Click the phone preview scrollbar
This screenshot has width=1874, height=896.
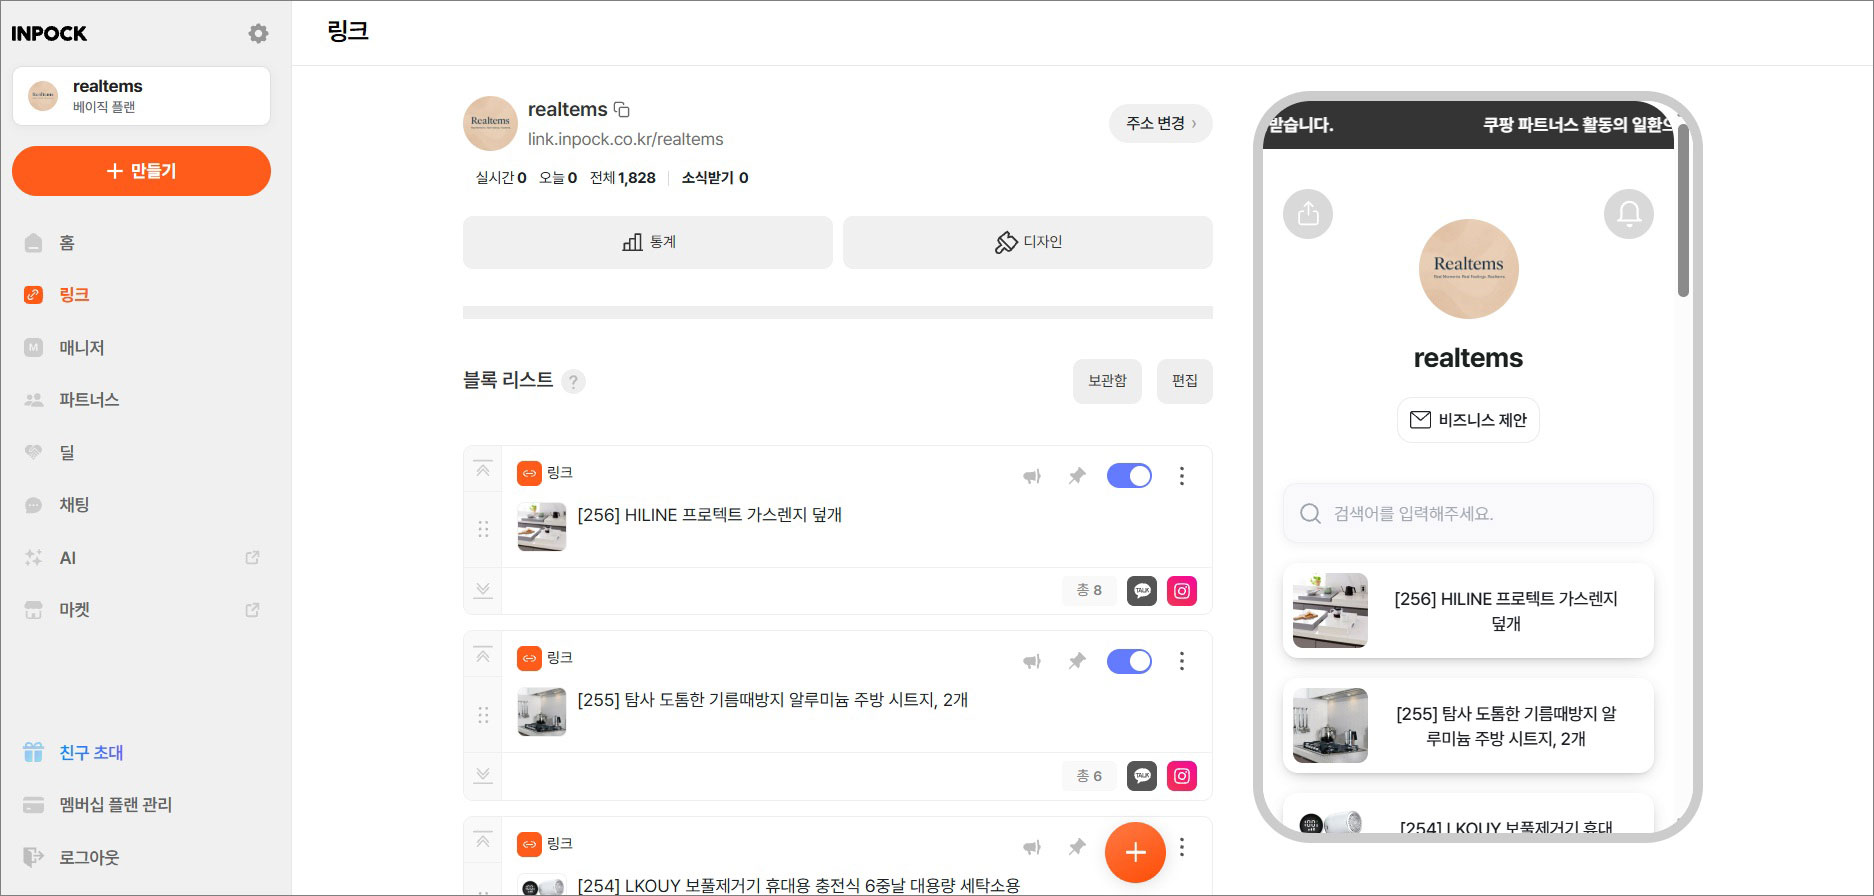1683,210
